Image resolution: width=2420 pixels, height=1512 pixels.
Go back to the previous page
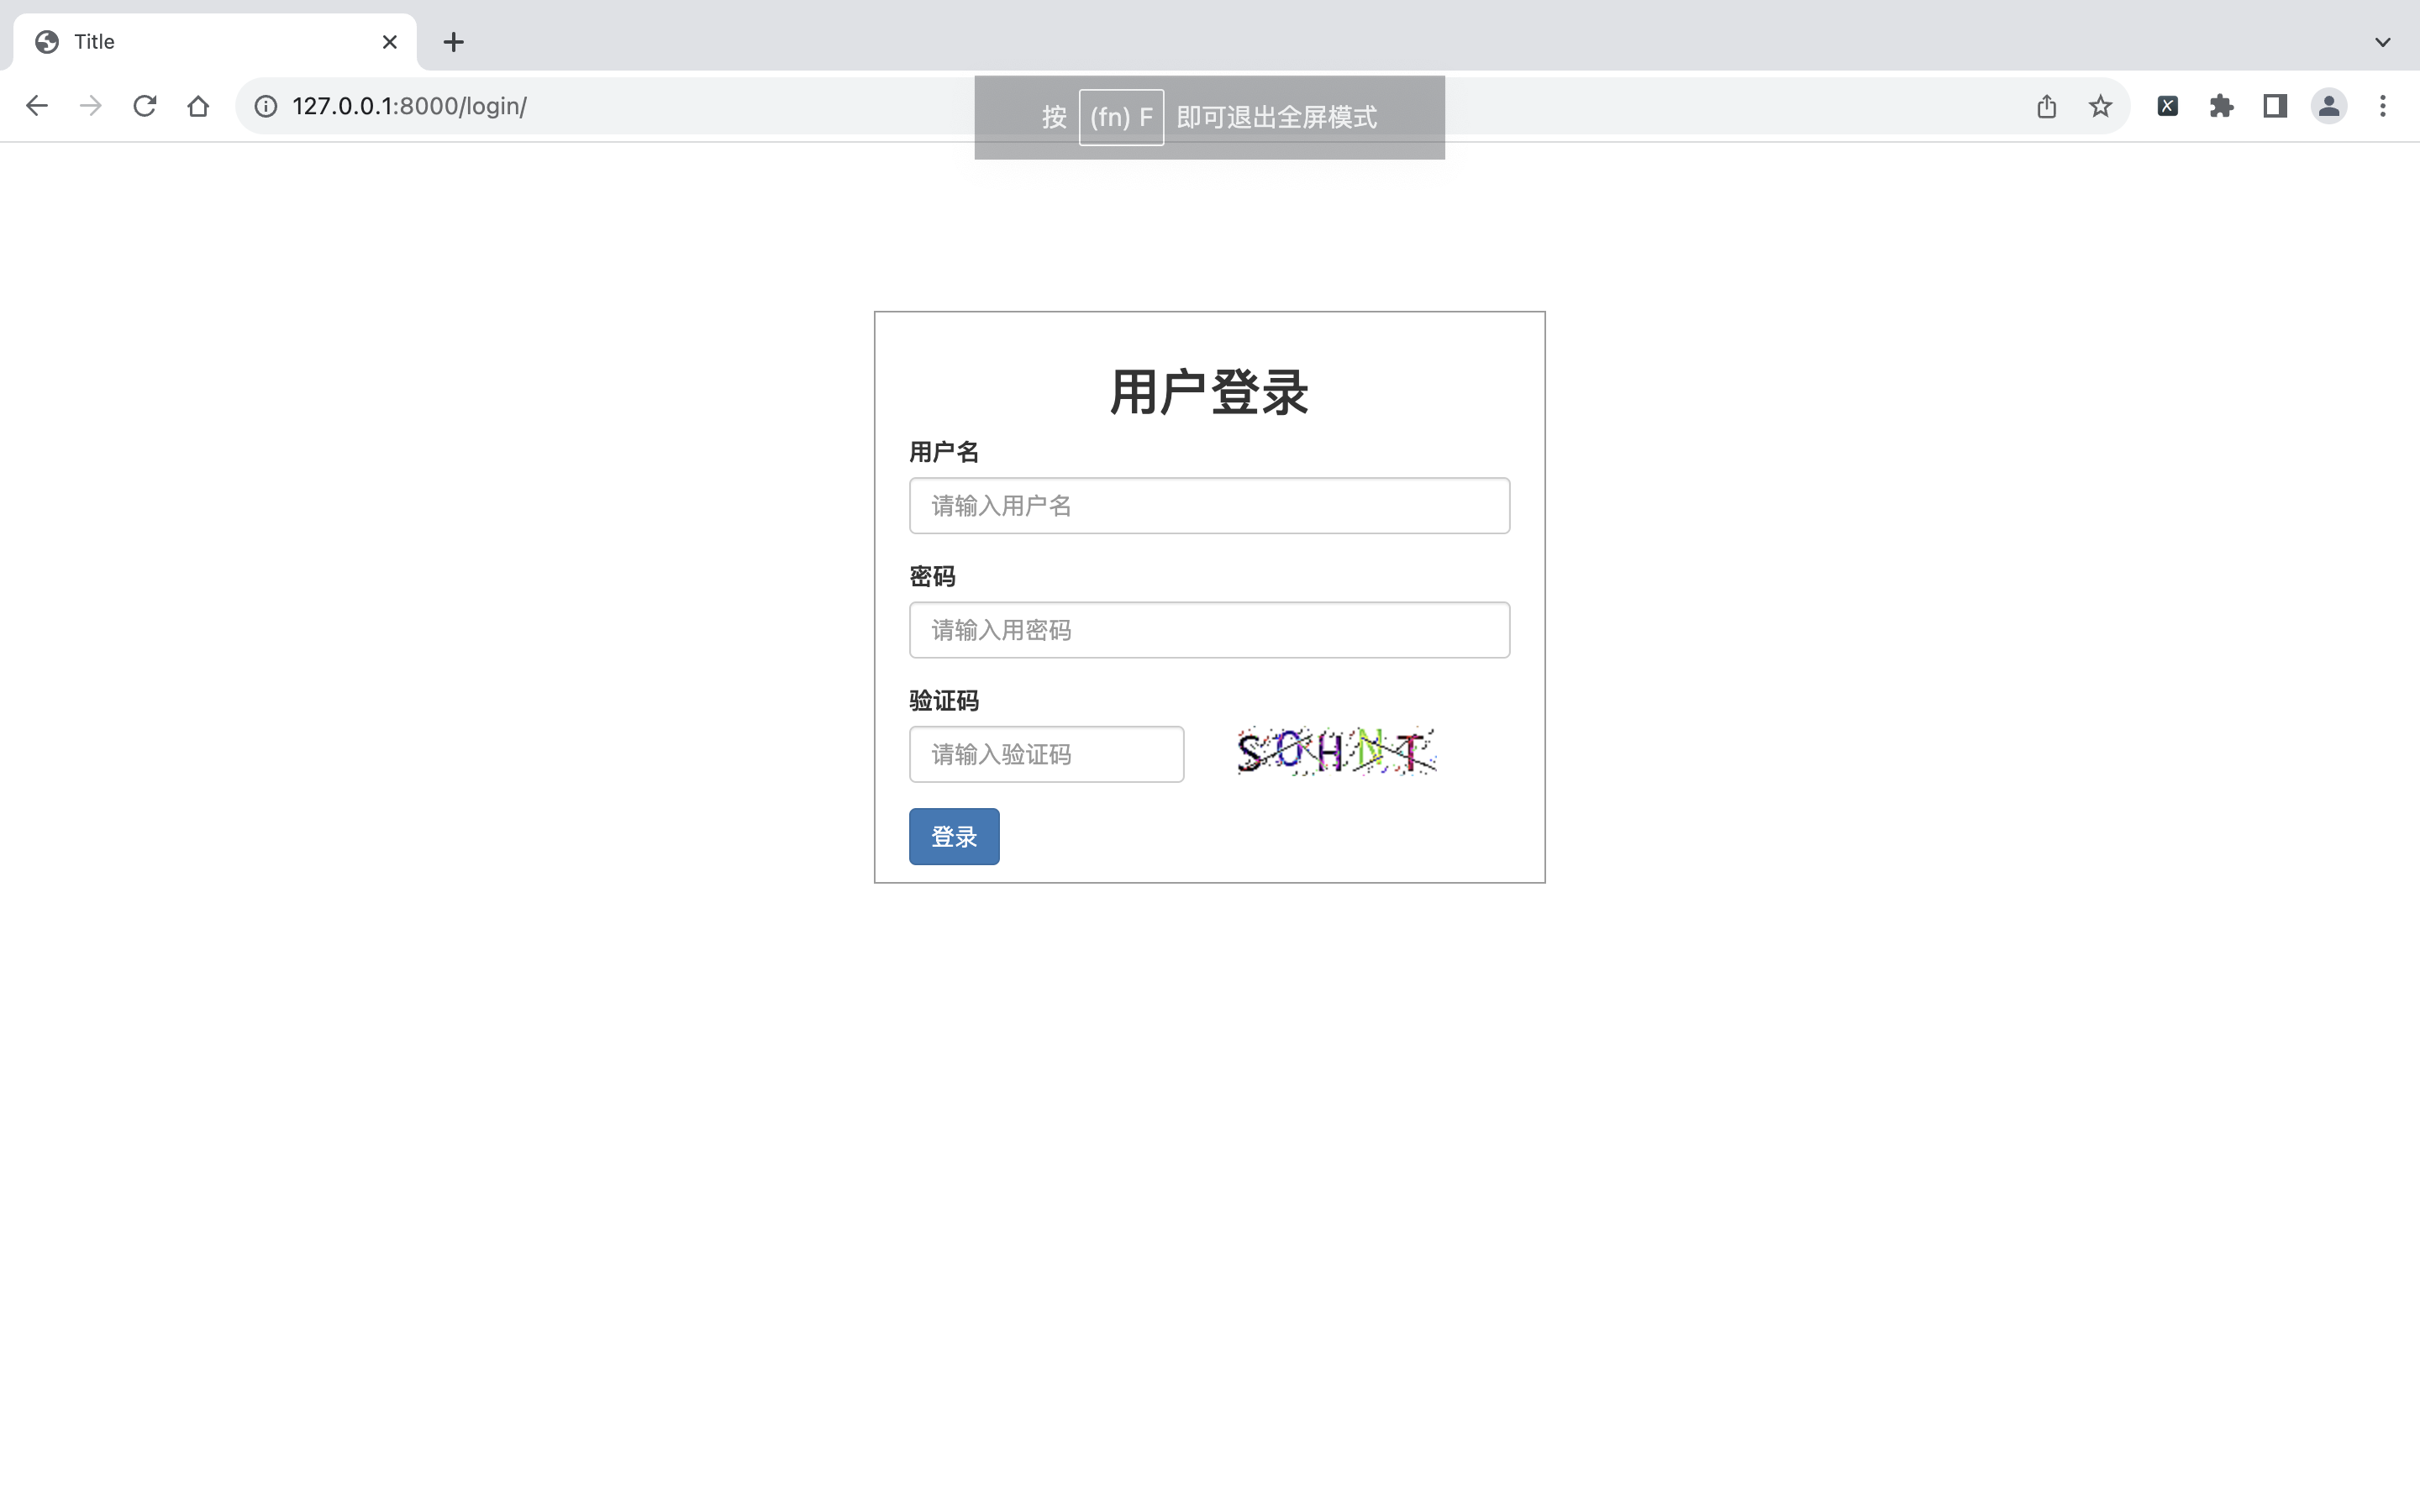tap(37, 106)
